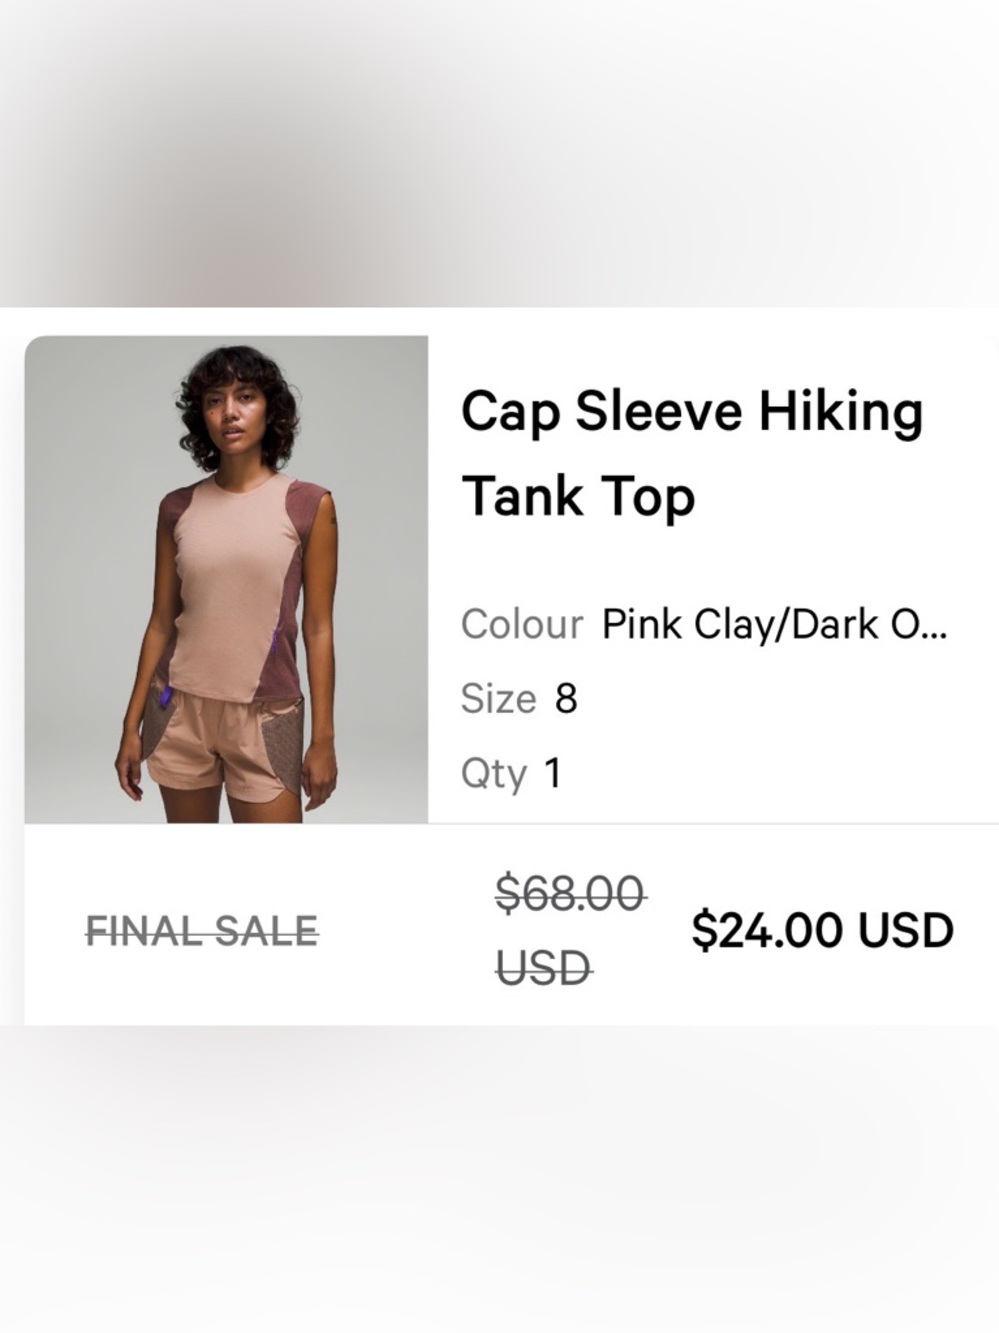Screen dimensions: 999x1333
Task: Click the $24.00 USD sale price
Action: 824,928
